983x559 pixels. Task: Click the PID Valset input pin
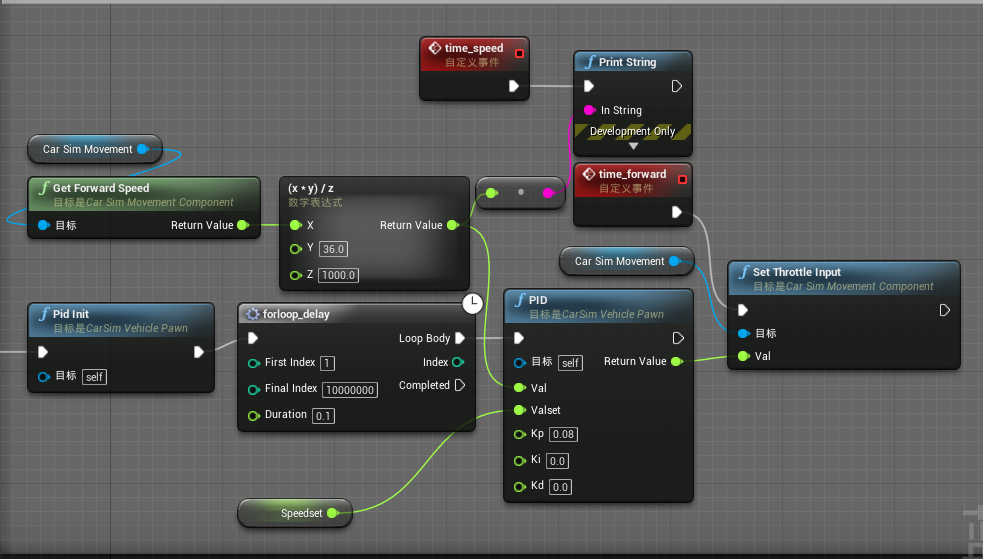tap(519, 410)
